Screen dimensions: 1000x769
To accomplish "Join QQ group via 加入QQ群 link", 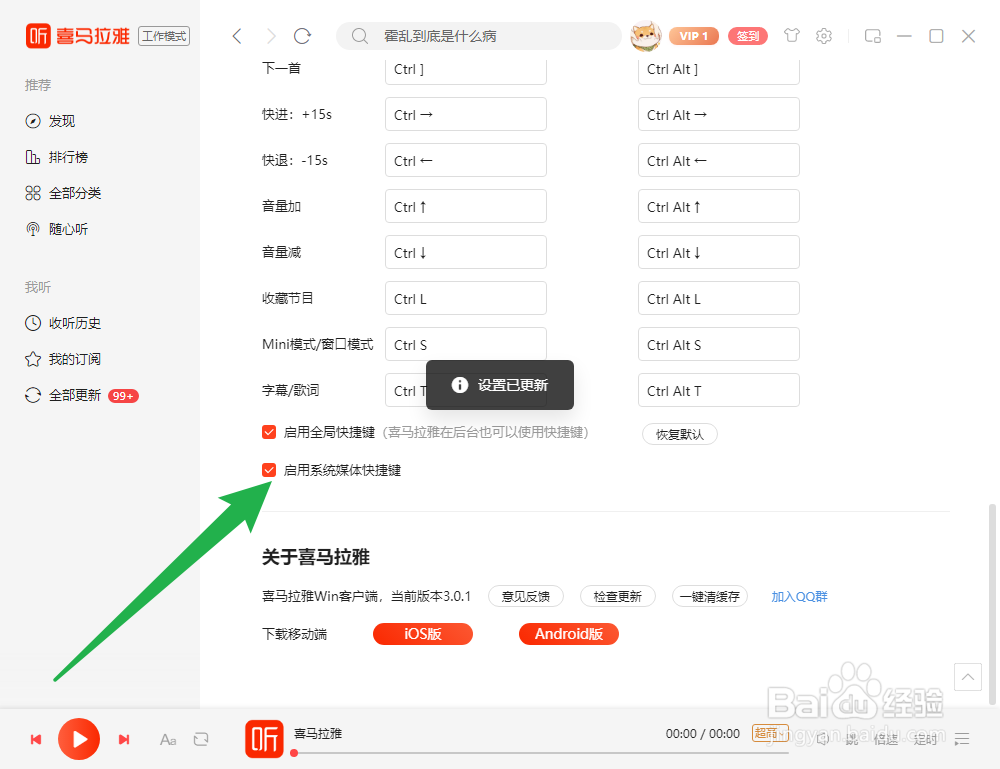I will pyautogui.click(x=799, y=596).
